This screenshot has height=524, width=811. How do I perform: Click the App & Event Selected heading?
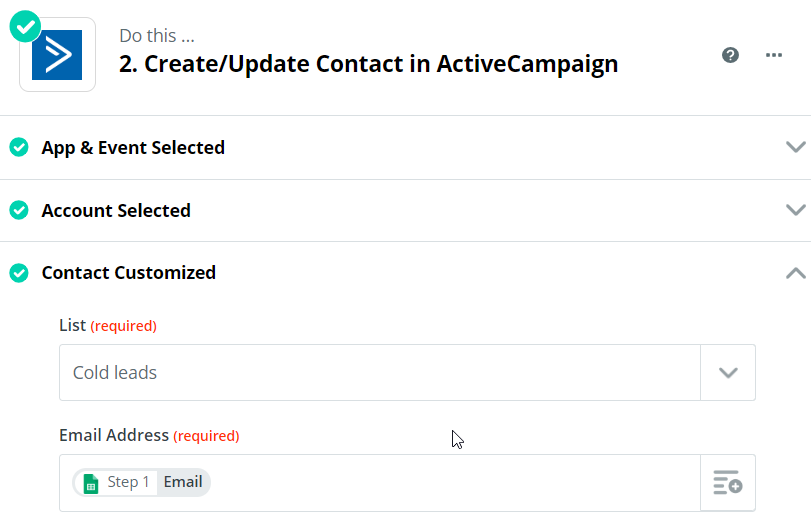pyautogui.click(x=133, y=148)
